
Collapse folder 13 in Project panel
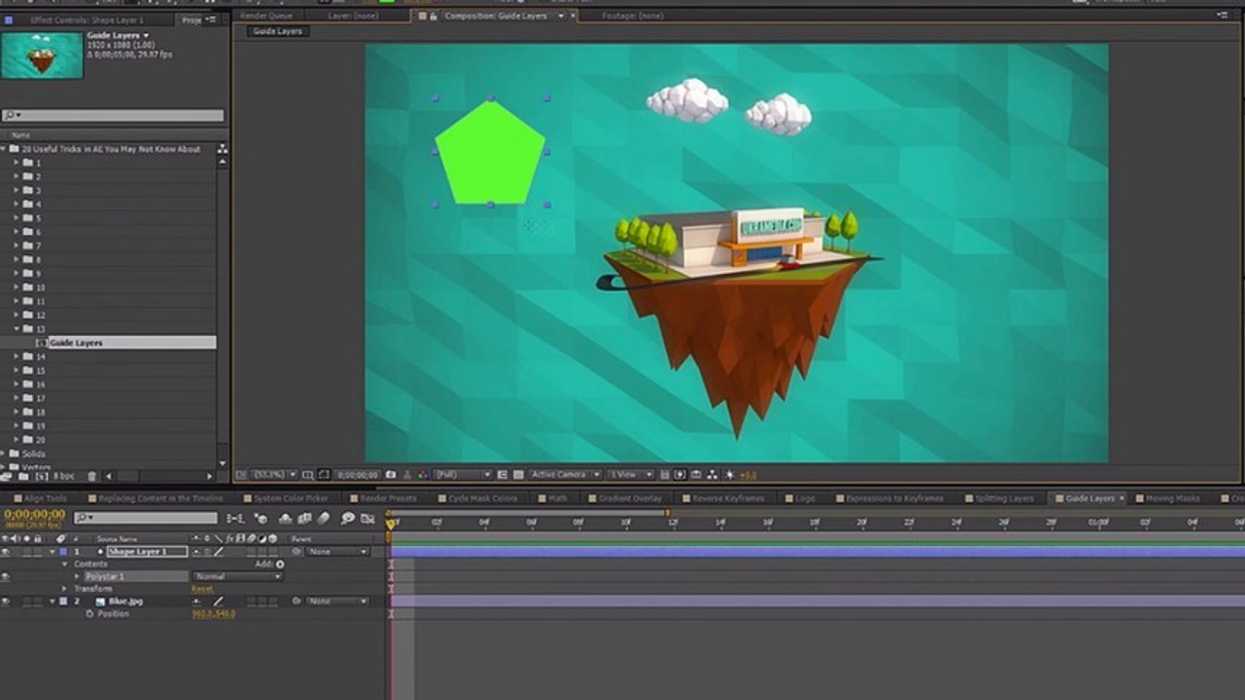17,329
